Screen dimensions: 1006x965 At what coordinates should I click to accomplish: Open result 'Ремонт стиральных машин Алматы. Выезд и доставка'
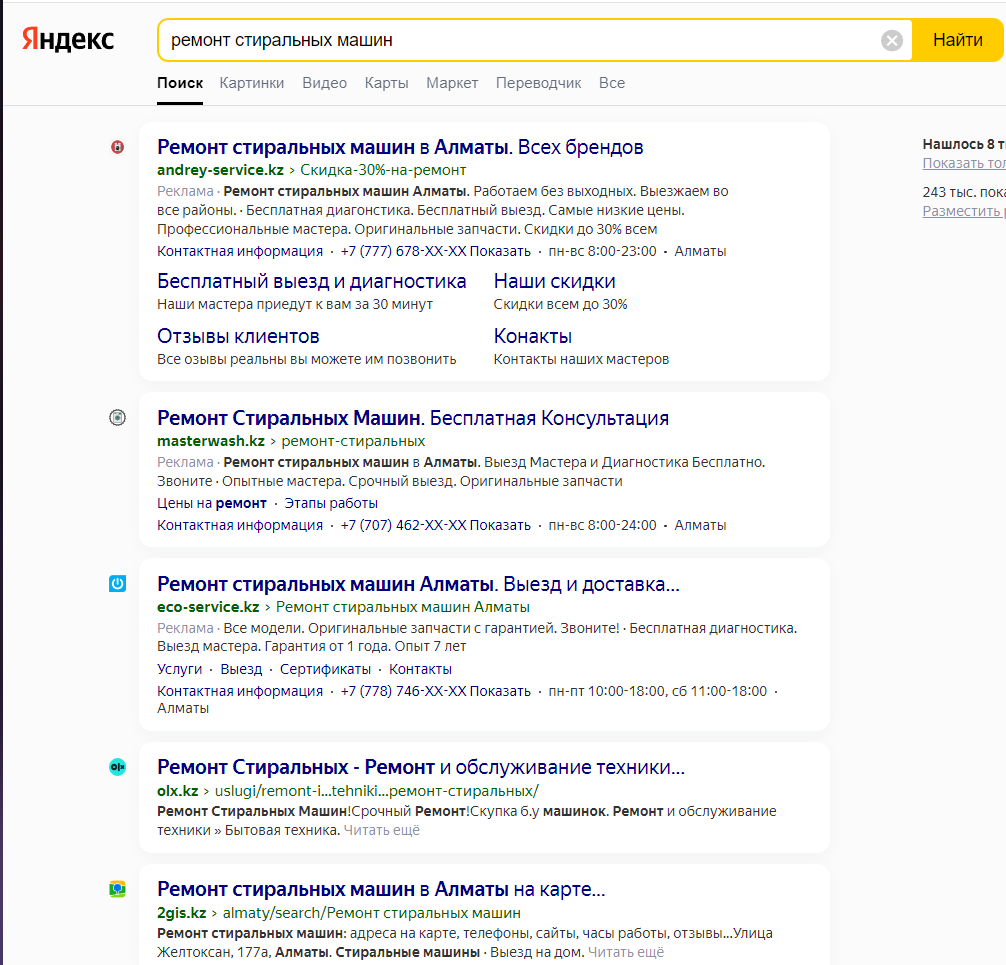coord(418,584)
